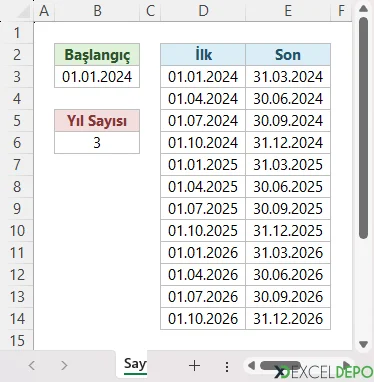This screenshot has height=382, width=374.
Task: Select cell 01.01.2026
Action: (203, 252)
